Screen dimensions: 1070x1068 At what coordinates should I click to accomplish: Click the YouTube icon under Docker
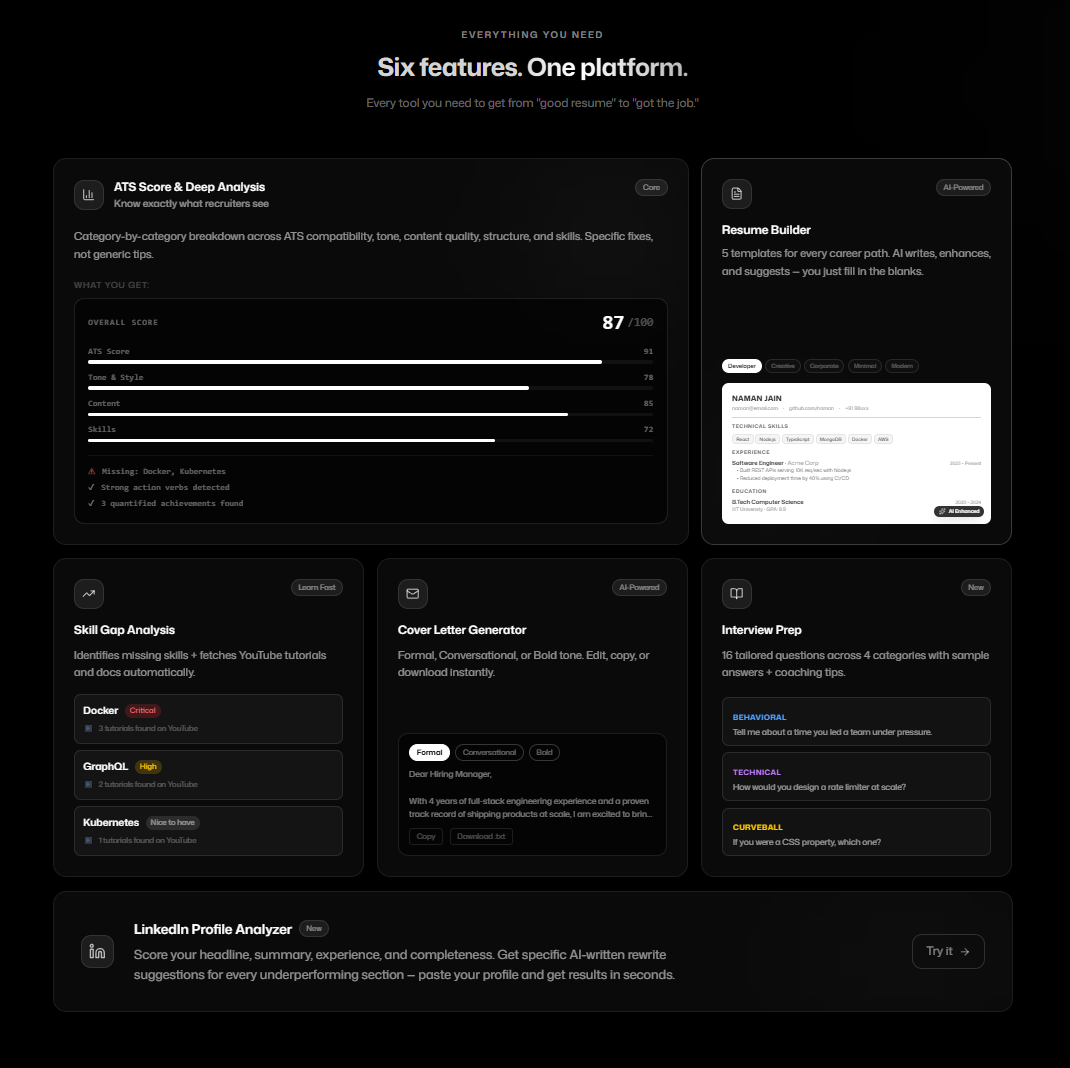click(x=89, y=729)
